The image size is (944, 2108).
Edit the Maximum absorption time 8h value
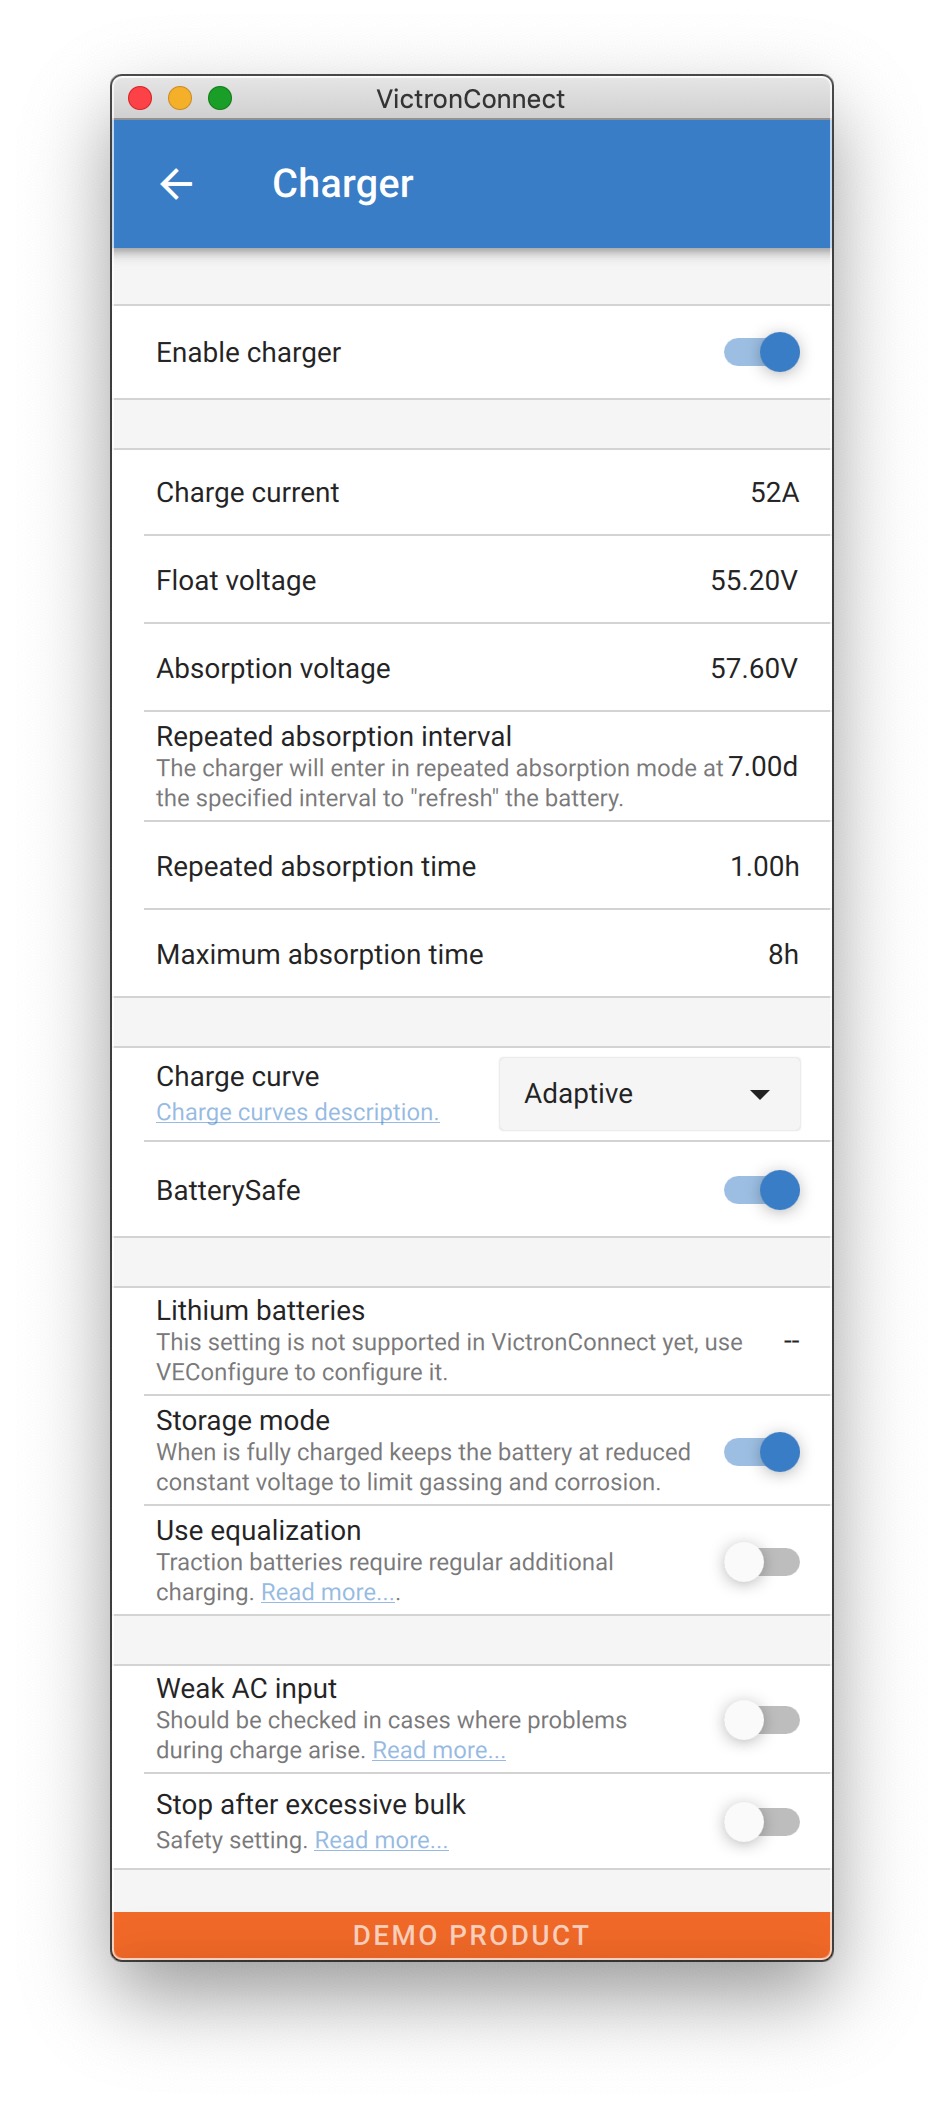(783, 955)
